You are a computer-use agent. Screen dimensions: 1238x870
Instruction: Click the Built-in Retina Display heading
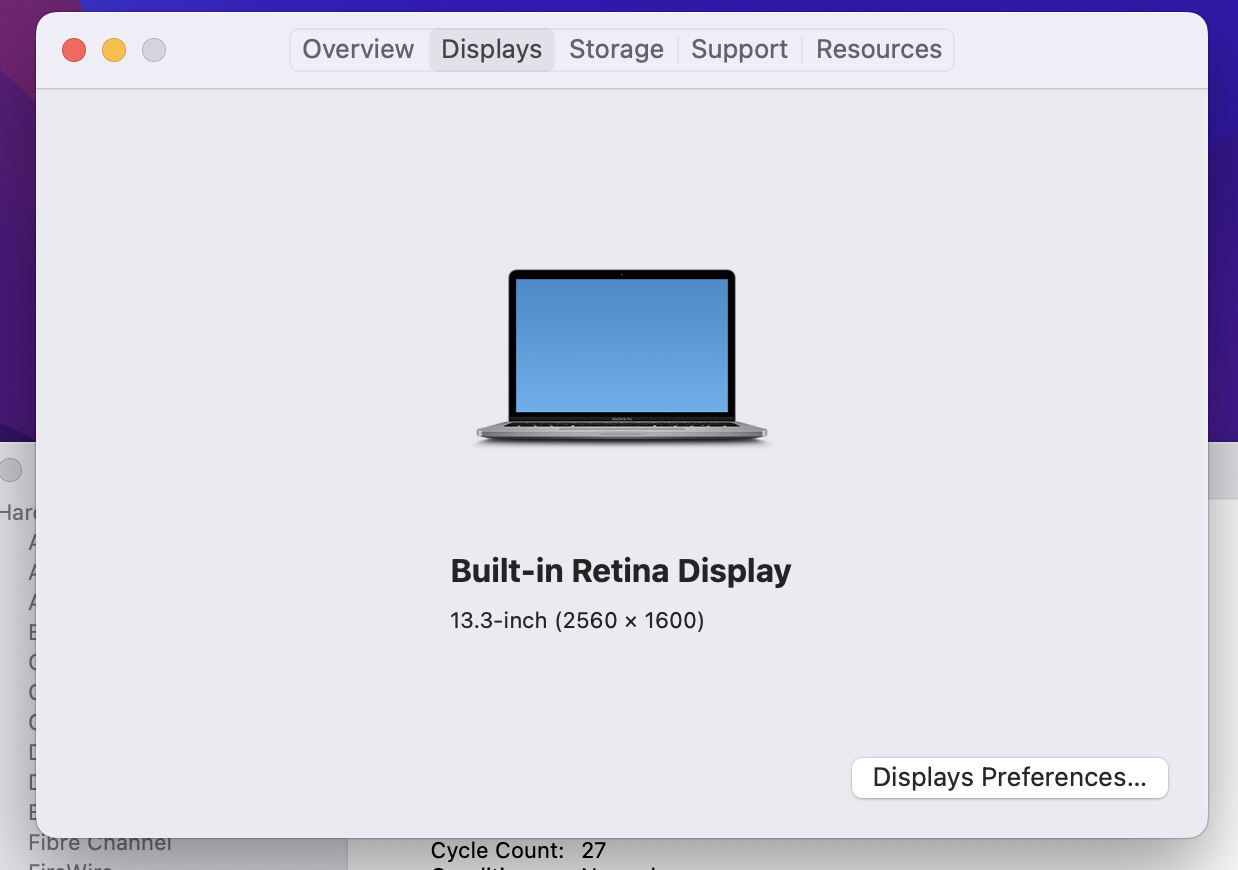click(x=620, y=571)
